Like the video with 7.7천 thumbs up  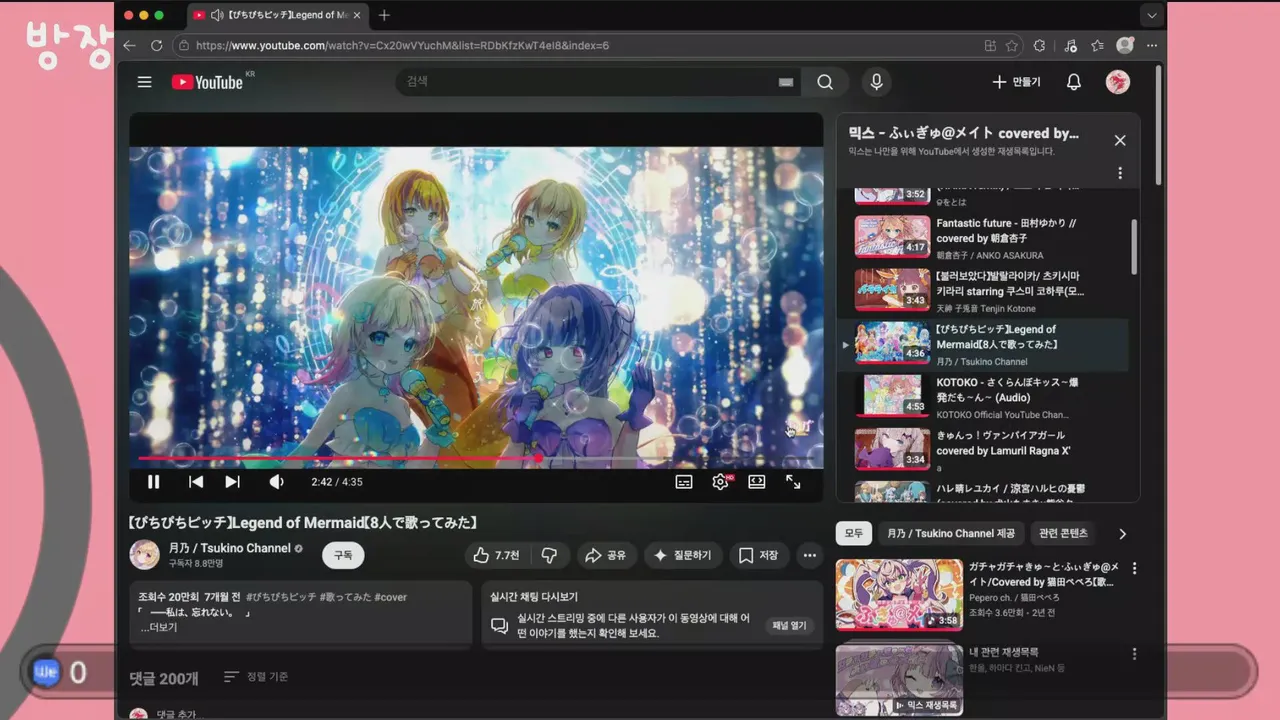(x=497, y=555)
